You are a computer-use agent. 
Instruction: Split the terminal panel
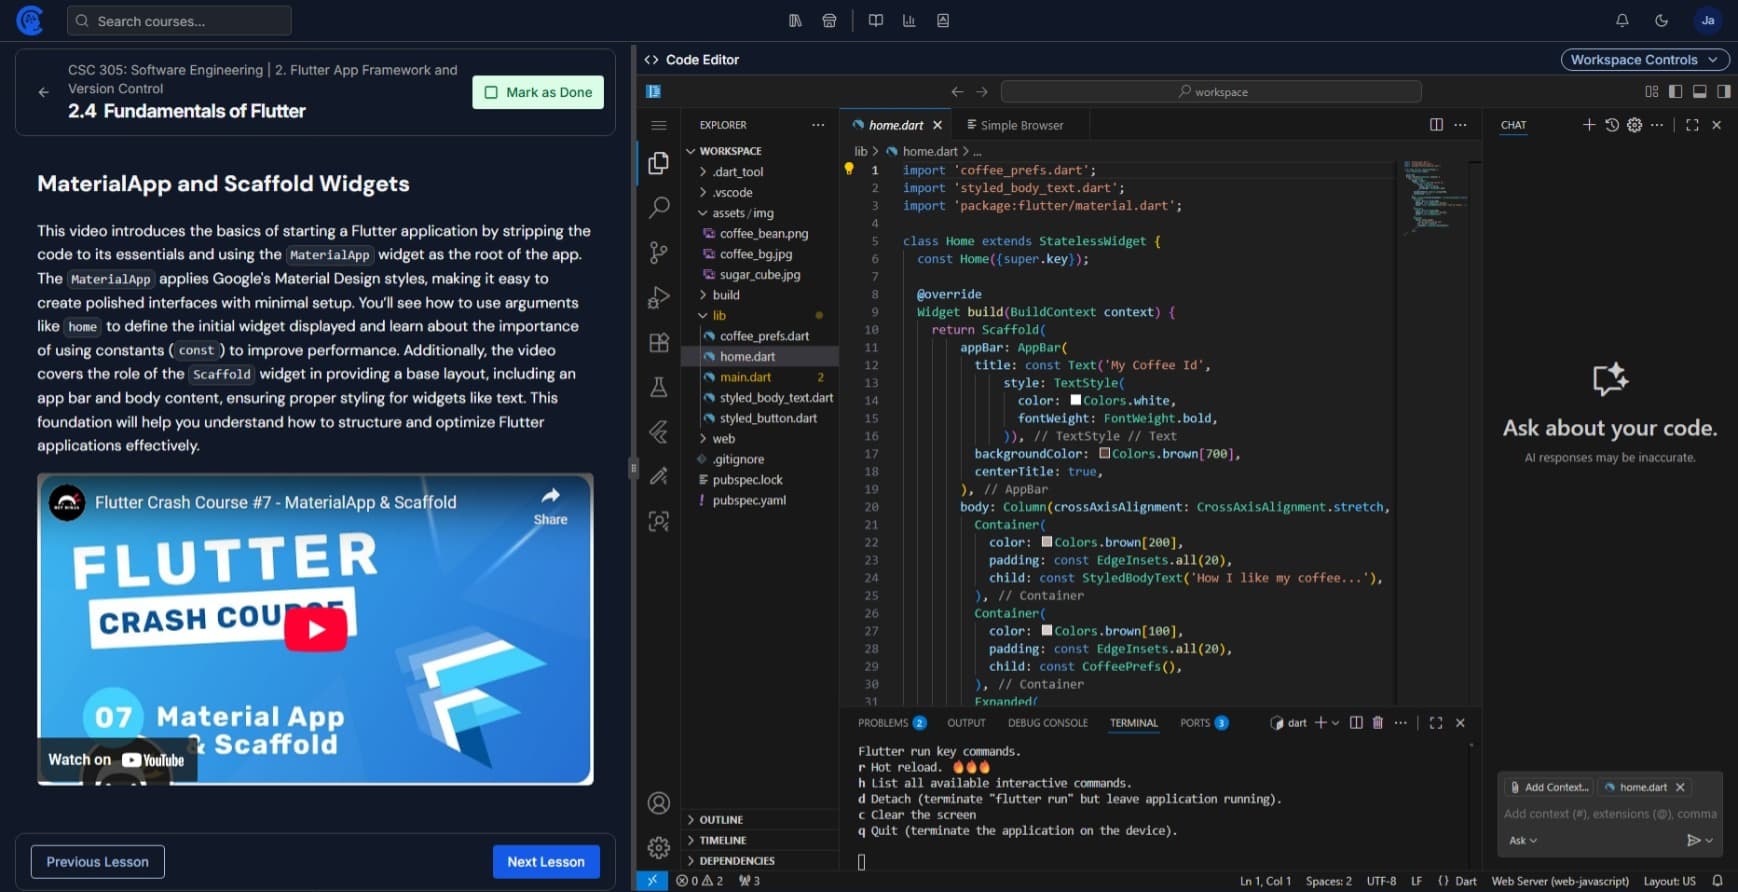[1356, 722]
